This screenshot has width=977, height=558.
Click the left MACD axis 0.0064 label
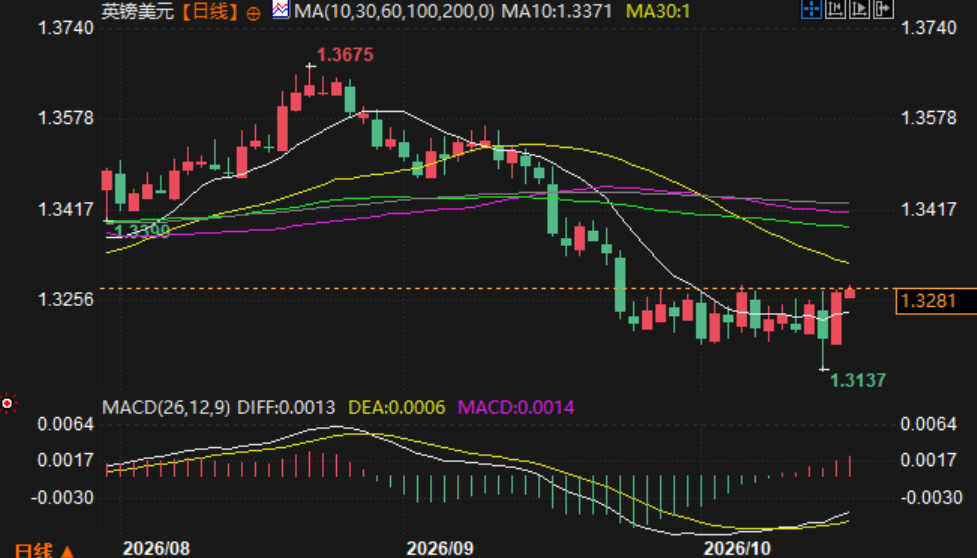[x=66, y=425]
